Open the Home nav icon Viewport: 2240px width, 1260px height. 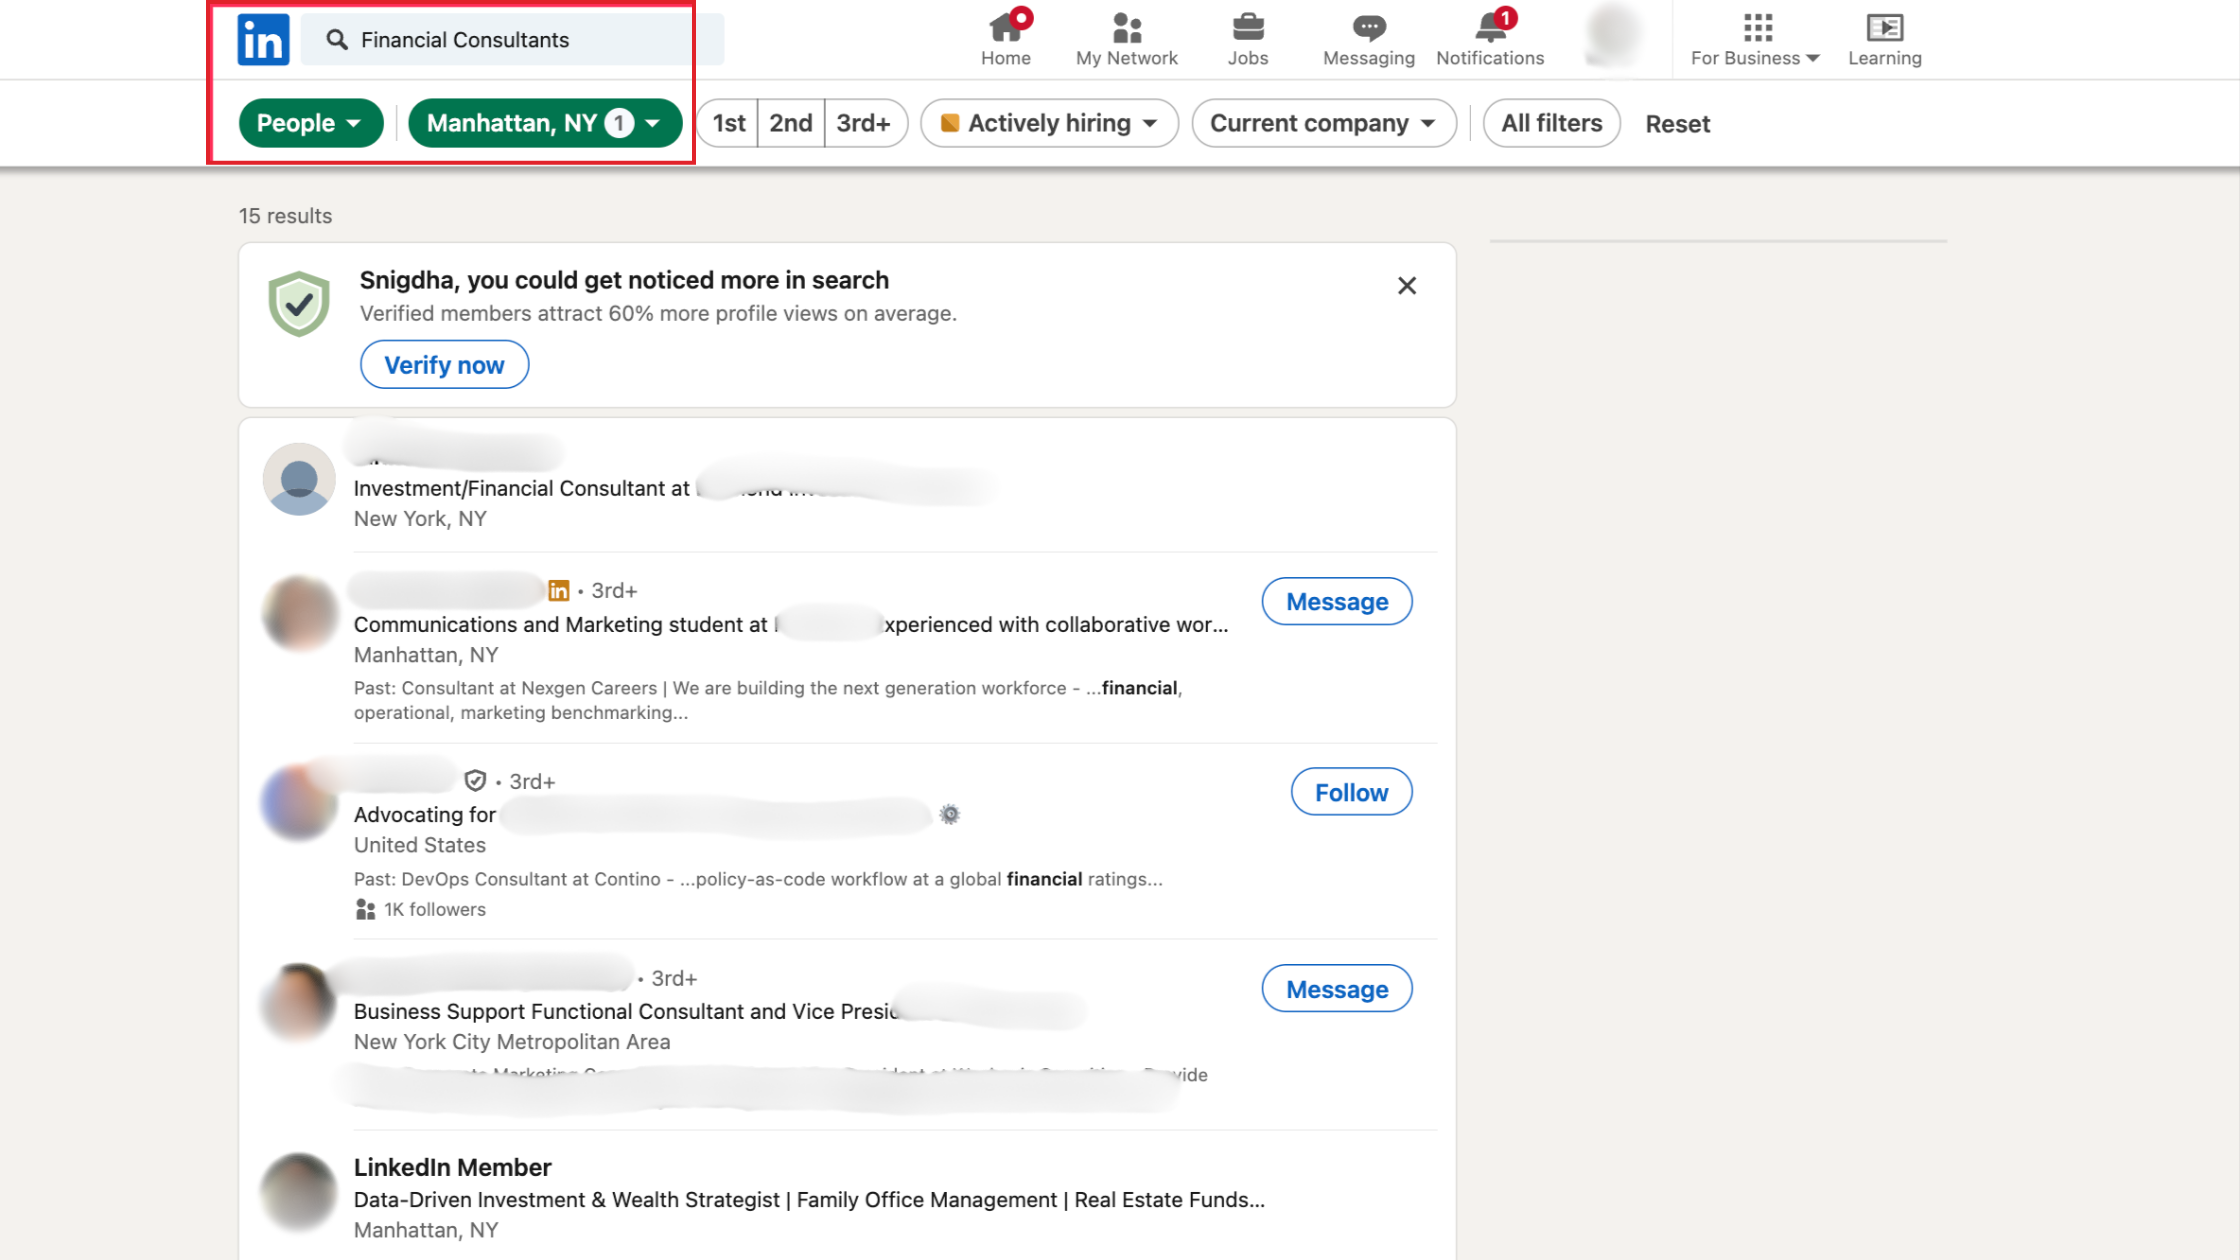[x=1005, y=26]
